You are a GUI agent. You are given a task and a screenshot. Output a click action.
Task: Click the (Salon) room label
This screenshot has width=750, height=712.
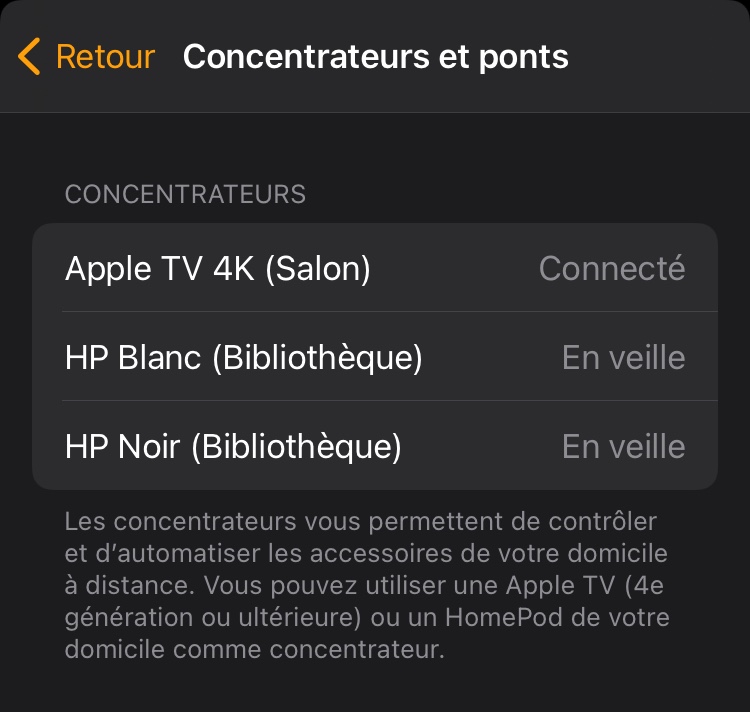coord(318,268)
